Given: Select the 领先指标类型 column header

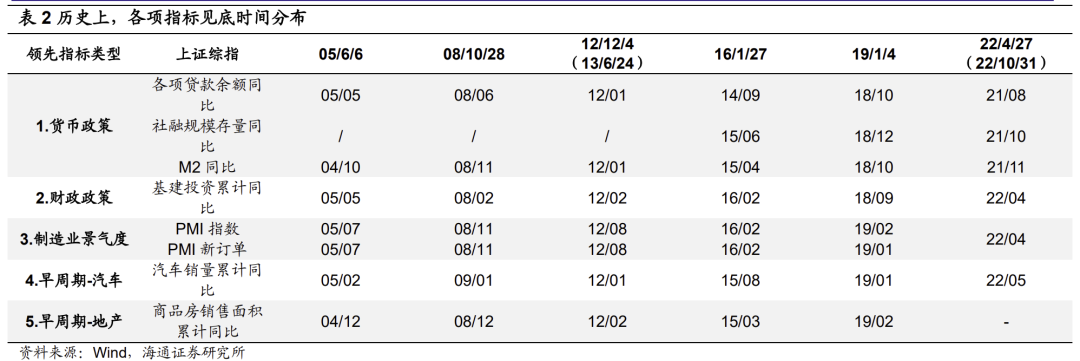Looking at the screenshot, I should [74, 54].
